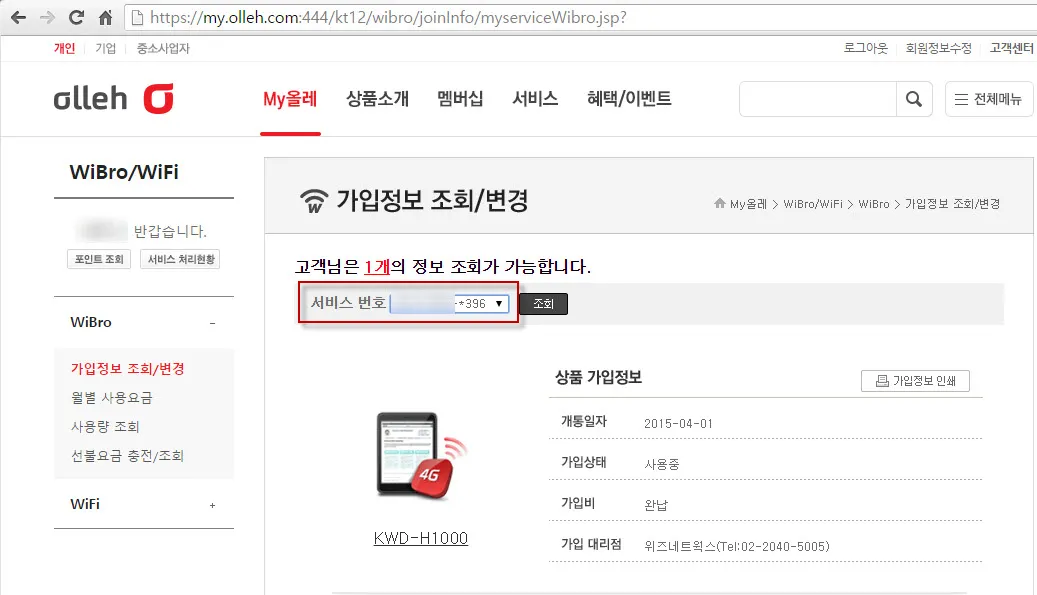
Task: Switch to the 기업 tab
Action: point(106,47)
